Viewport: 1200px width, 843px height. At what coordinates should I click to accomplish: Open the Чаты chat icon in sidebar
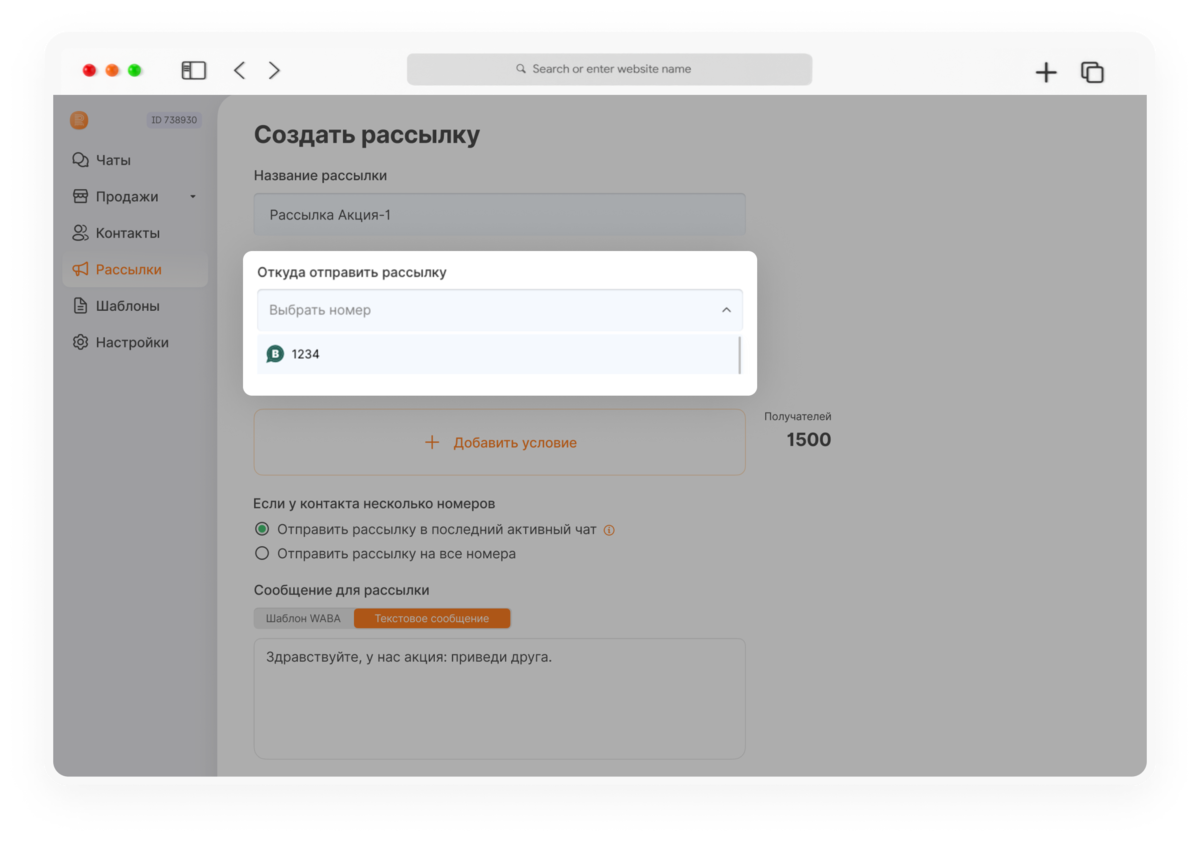tap(80, 160)
